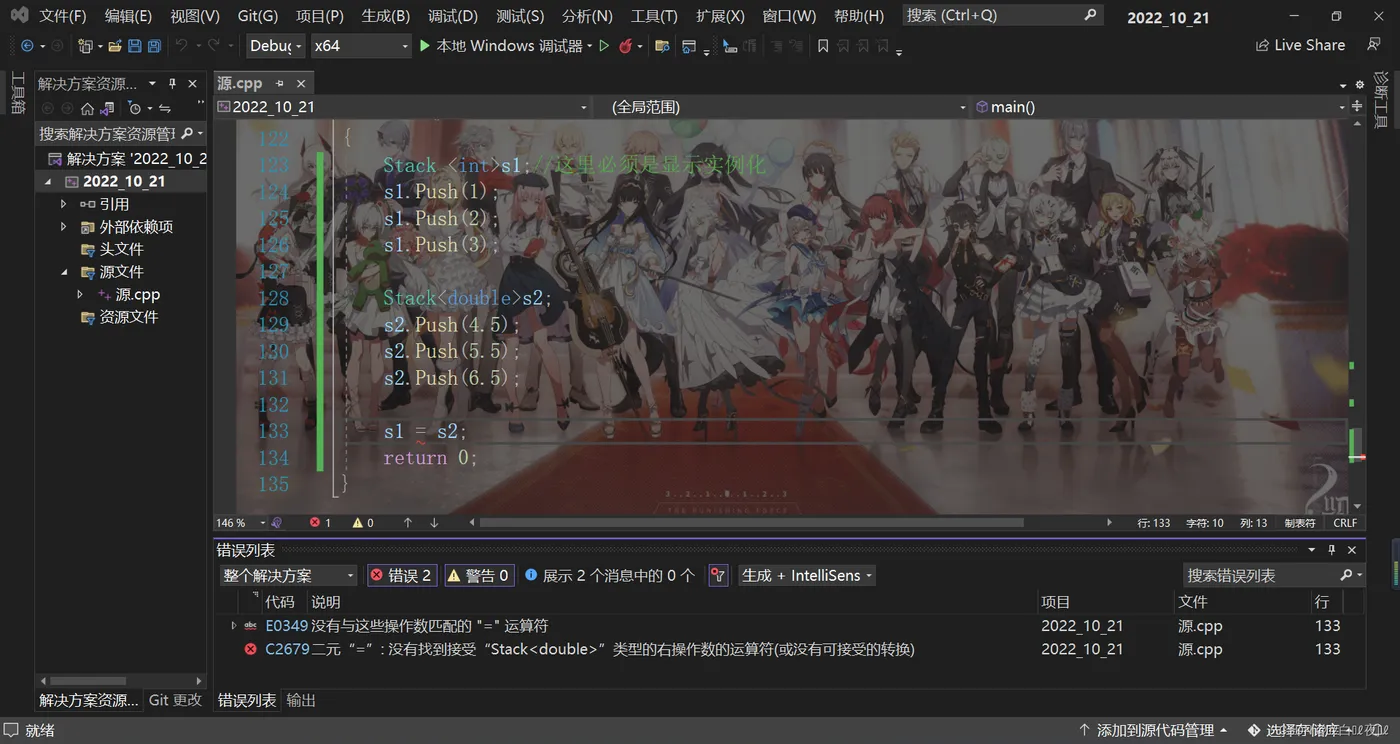Click the home icon in Solution Explorer toolbar

coord(87,108)
